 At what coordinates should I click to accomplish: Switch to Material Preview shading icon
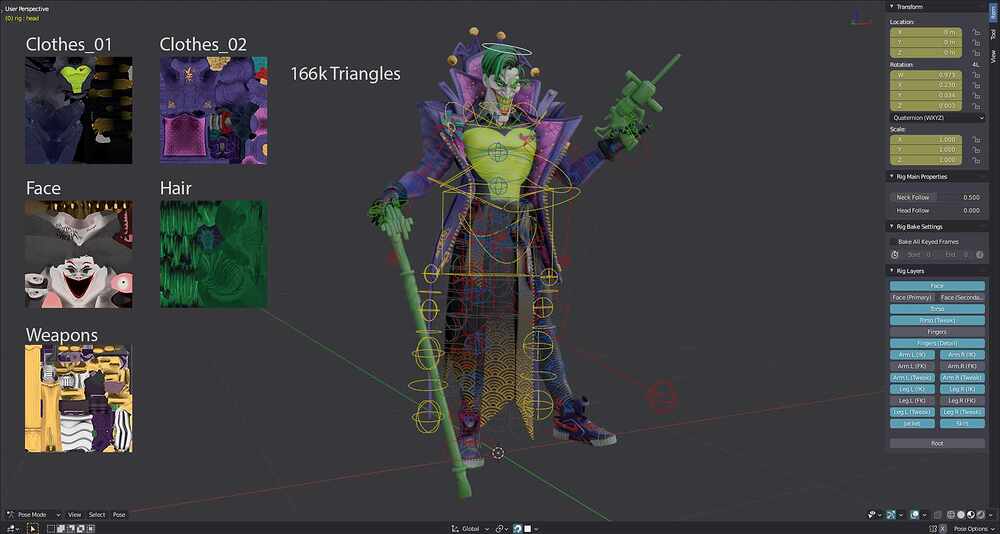[x=971, y=515]
